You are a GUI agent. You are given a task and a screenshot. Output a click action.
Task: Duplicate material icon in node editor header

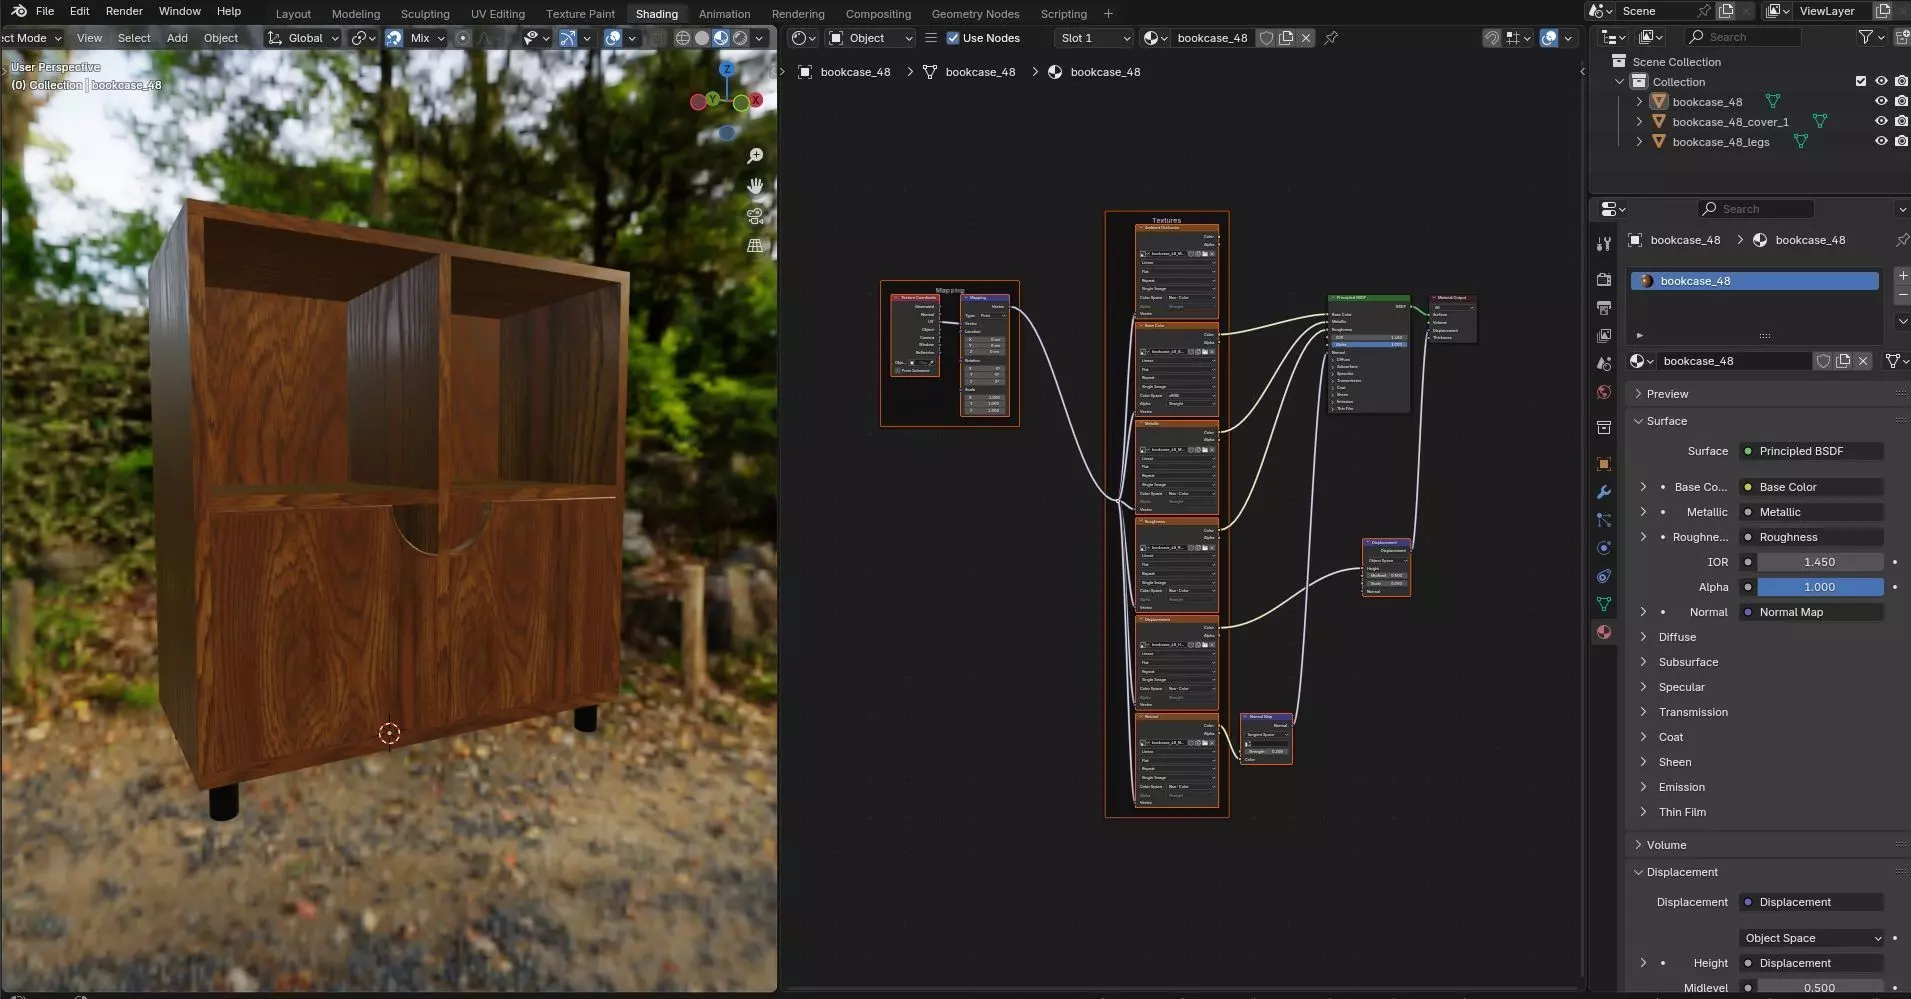coord(1286,38)
